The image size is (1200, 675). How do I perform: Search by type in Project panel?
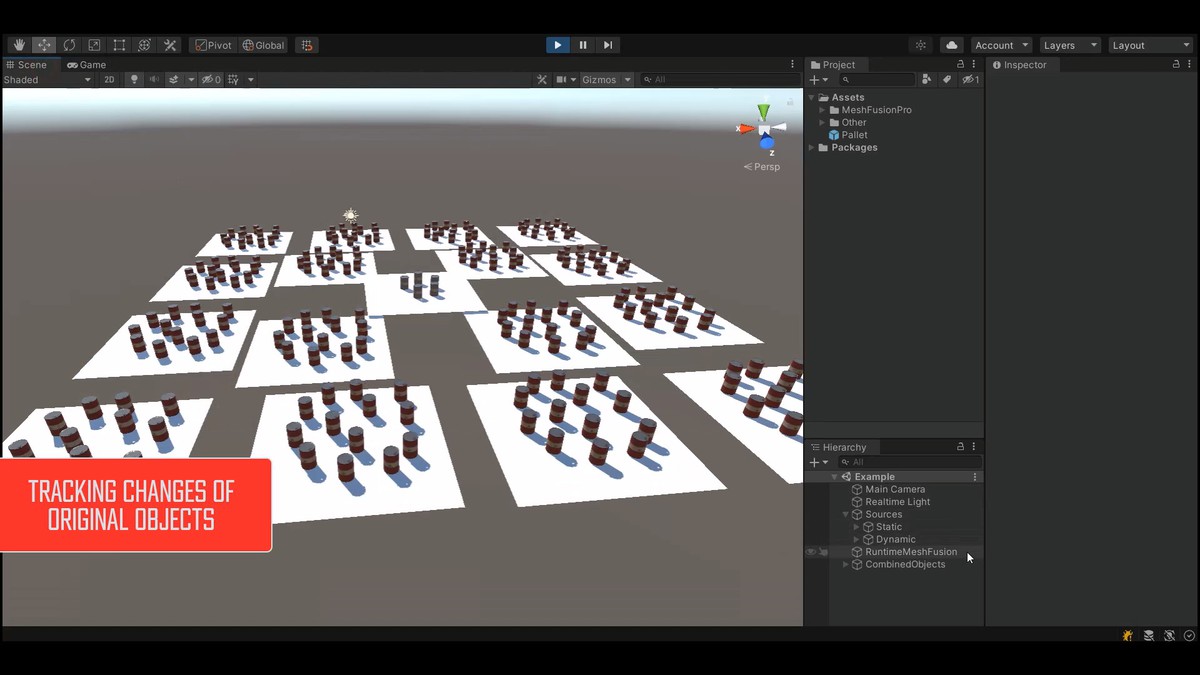[x=927, y=79]
